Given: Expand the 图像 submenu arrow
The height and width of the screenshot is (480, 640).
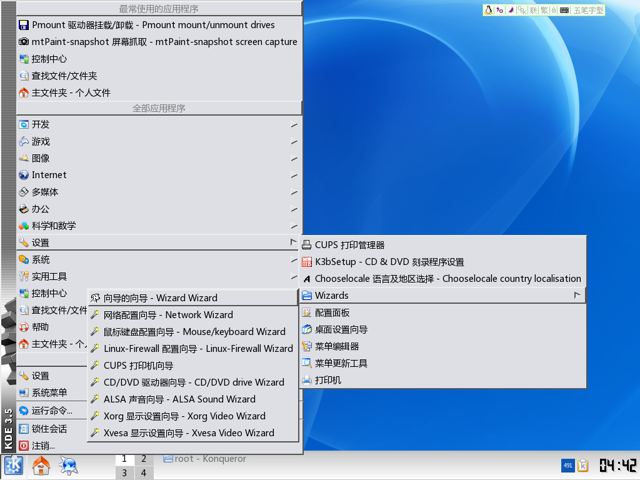Looking at the screenshot, I should point(294,158).
